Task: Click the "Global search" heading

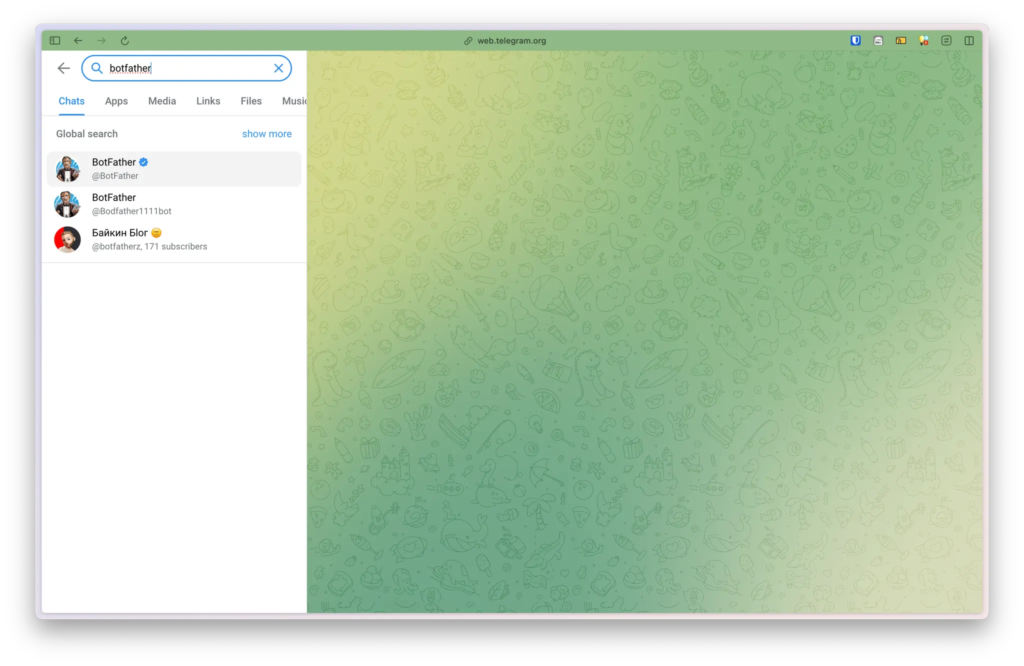Action: pyautogui.click(x=87, y=134)
